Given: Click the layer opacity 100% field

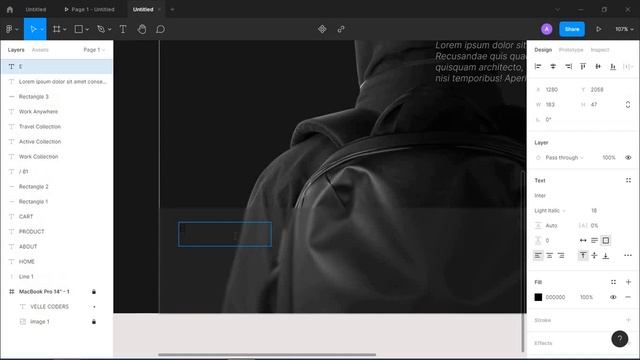Looking at the screenshot, I should tap(609, 158).
